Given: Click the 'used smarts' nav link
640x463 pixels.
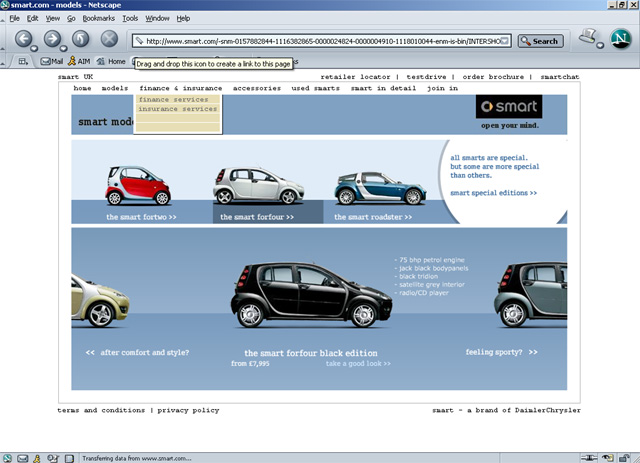Looking at the screenshot, I should tap(316, 88).
